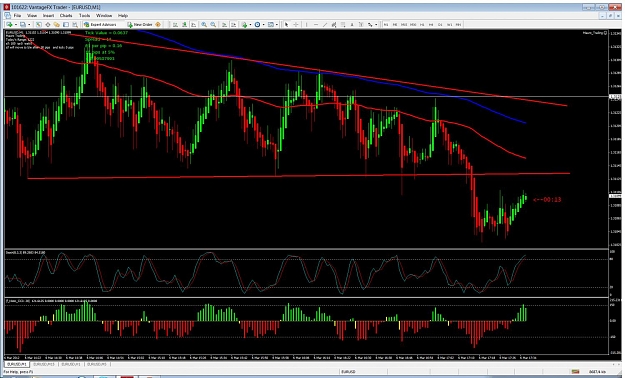Select the Fibonacci retracement tool

click(x=343, y=24)
